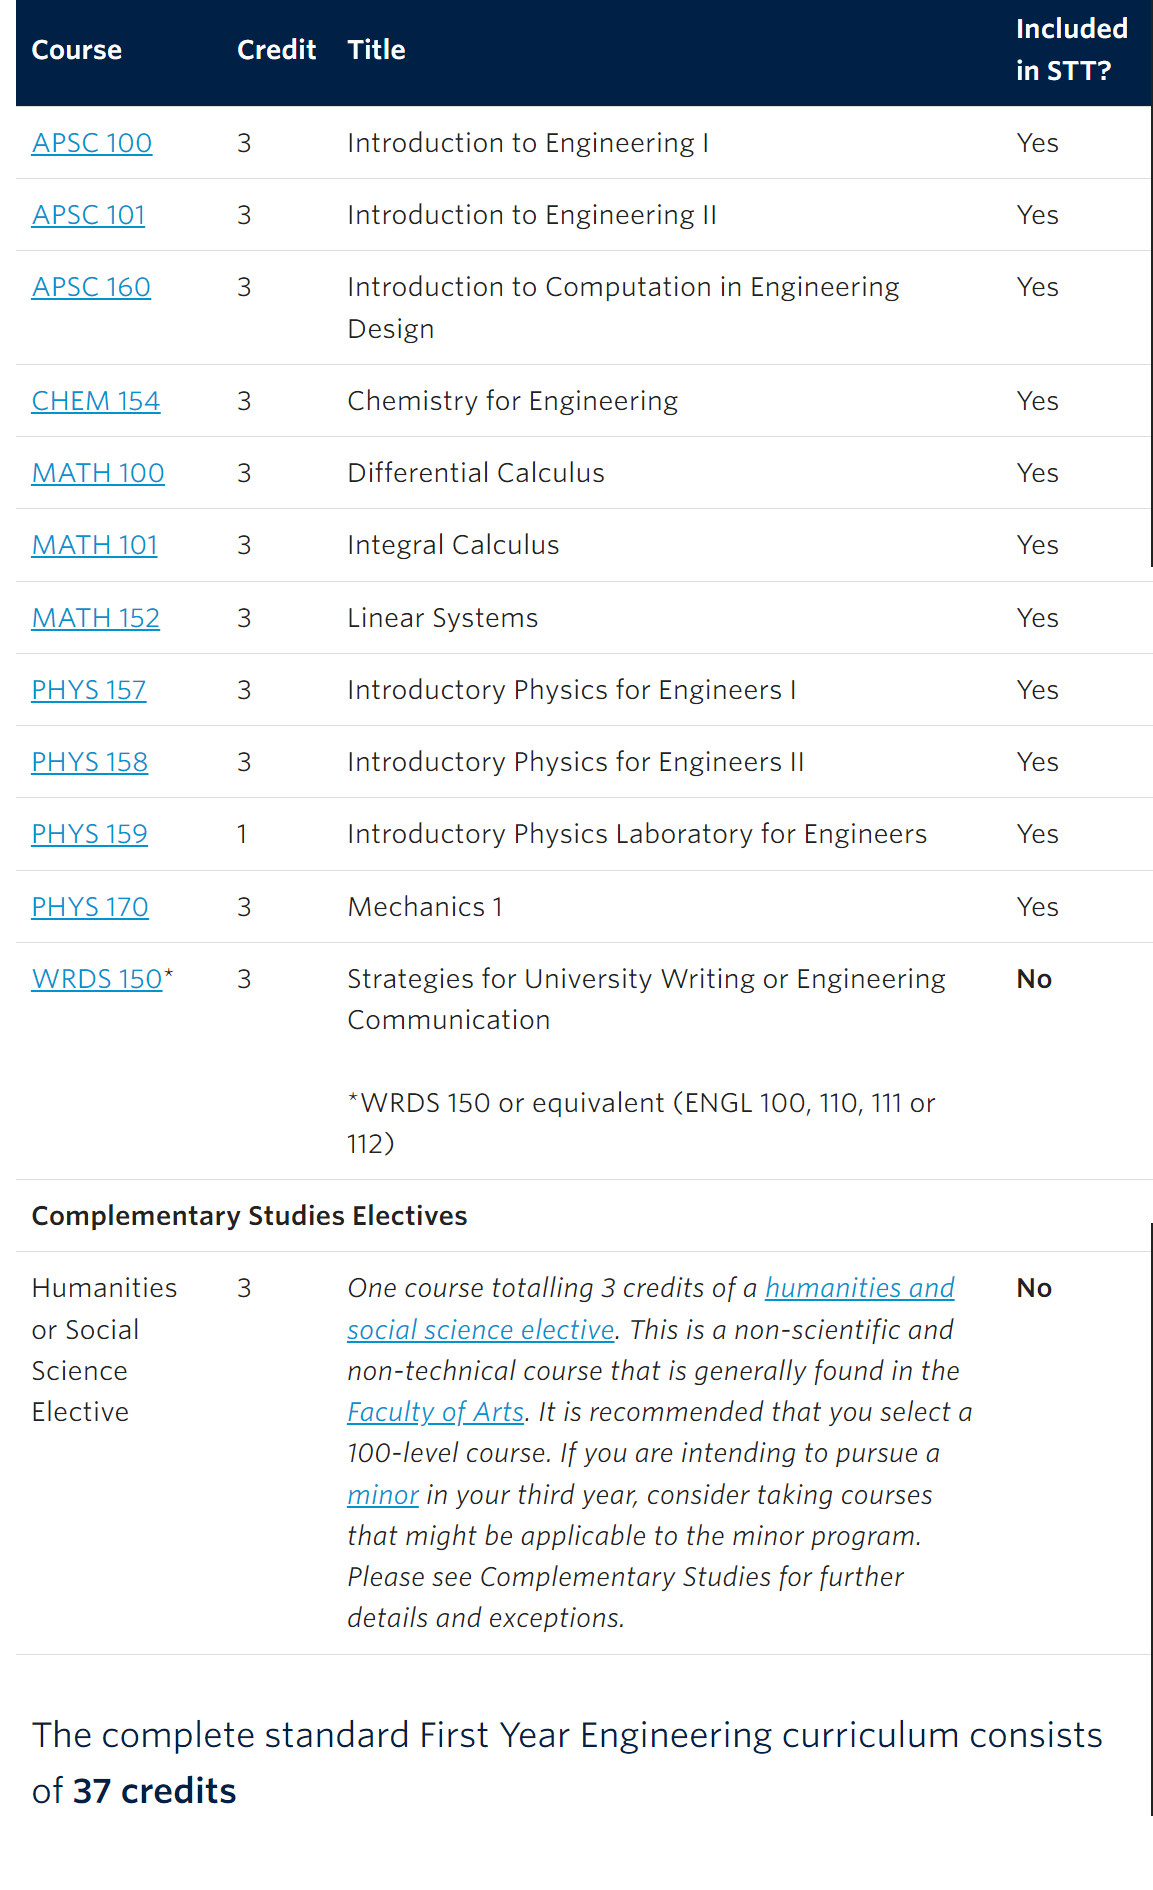Click the Included in STT? header
The image size is (1153, 1890).
coord(1070,50)
